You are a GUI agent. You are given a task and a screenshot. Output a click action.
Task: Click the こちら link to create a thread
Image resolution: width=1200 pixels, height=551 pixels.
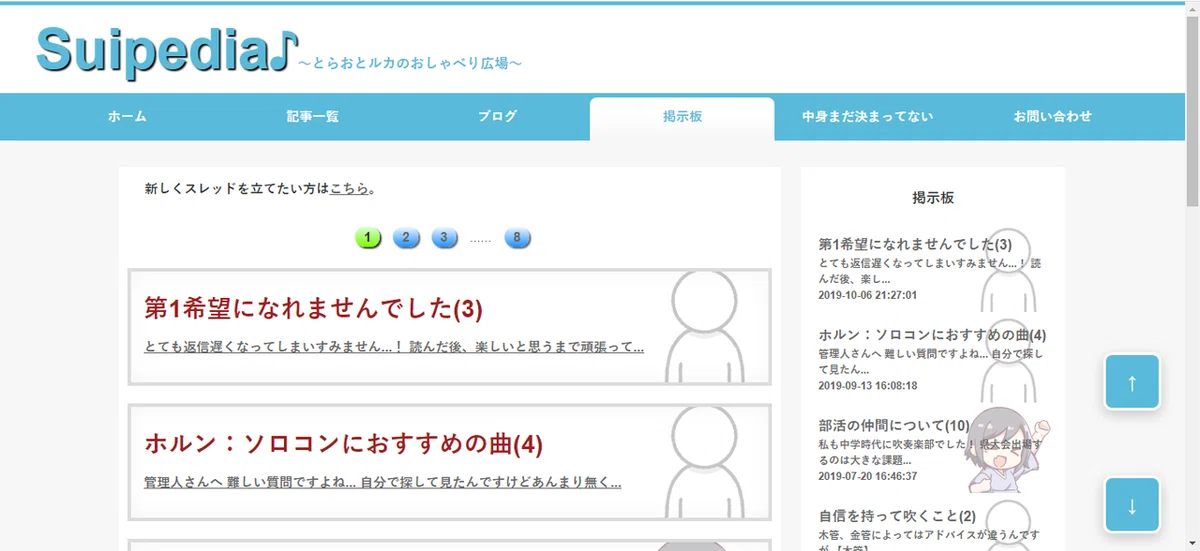tap(349, 188)
